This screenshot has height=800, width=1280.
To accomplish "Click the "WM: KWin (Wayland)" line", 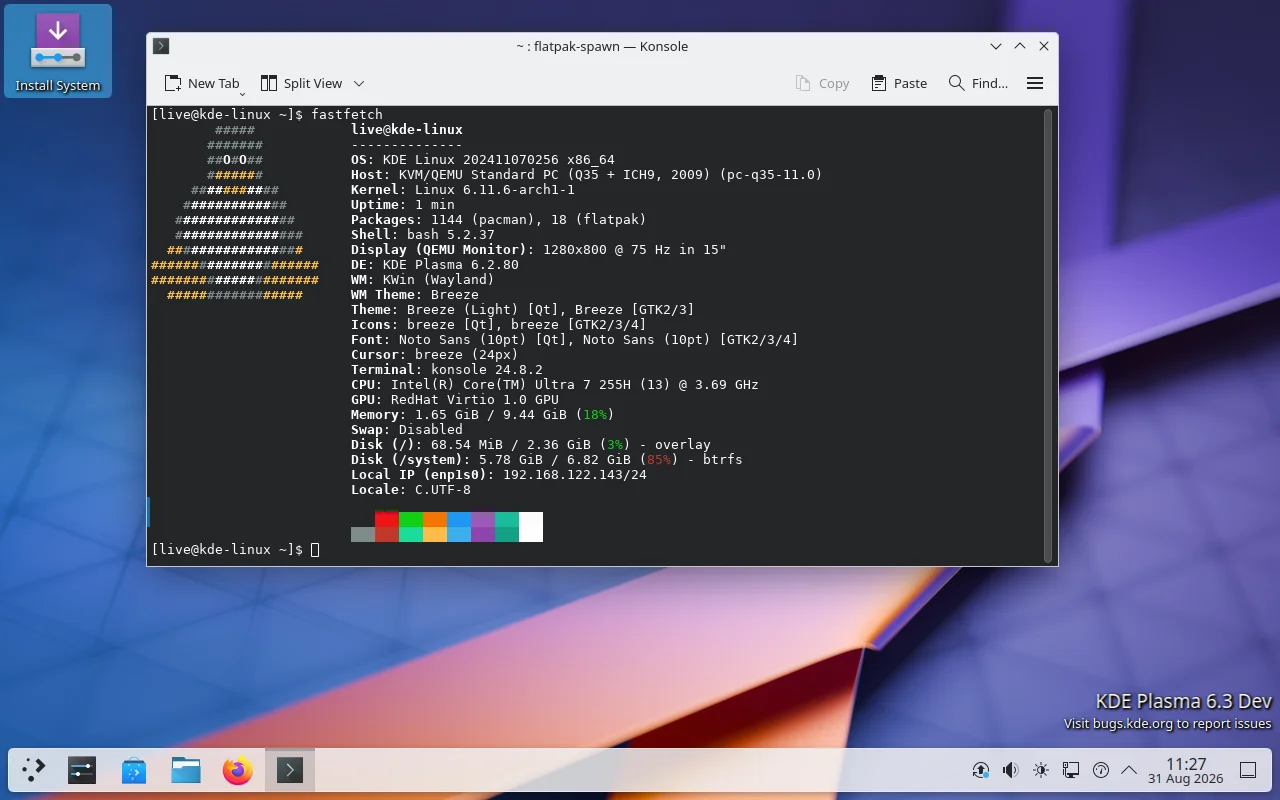I will coord(423,280).
